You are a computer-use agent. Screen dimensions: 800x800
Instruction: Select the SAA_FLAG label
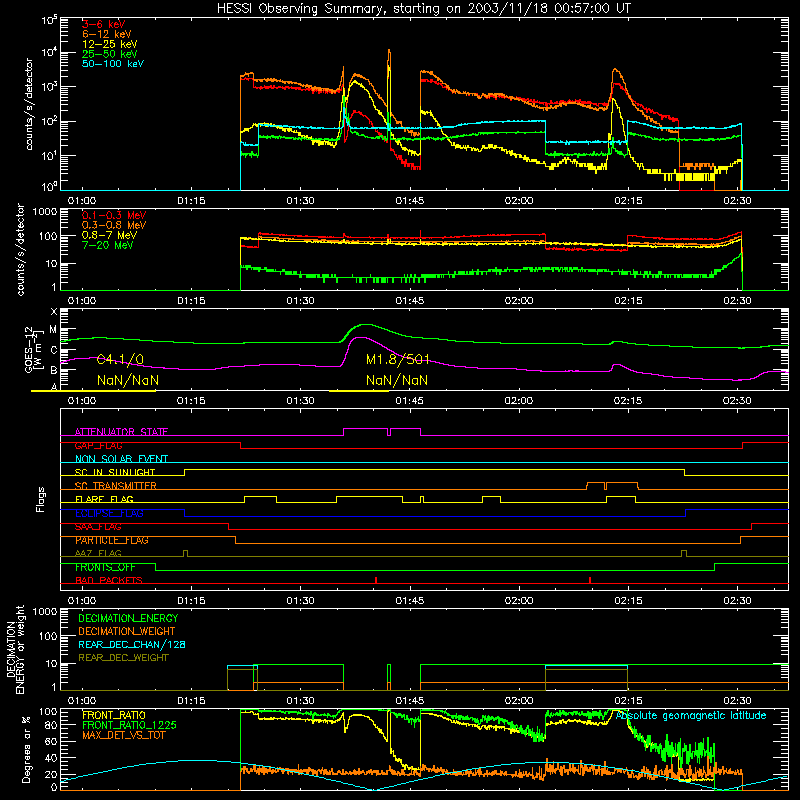[98, 527]
